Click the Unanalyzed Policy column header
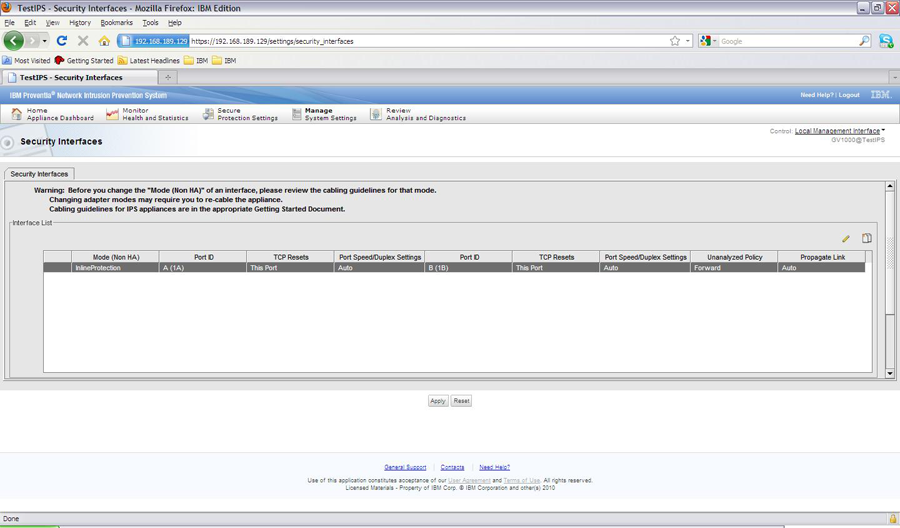Viewport: 900px width, 528px height. [x=734, y=257]
